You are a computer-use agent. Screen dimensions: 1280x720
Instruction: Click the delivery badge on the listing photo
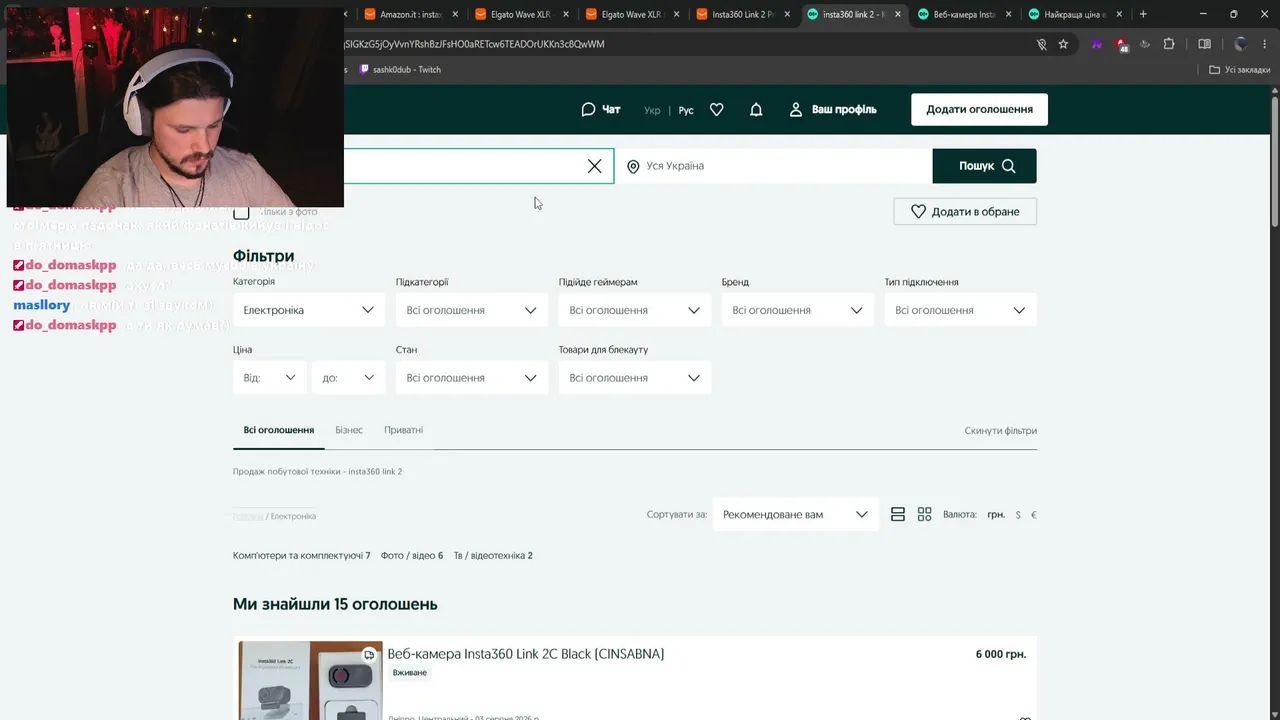(x=369, y=655)
